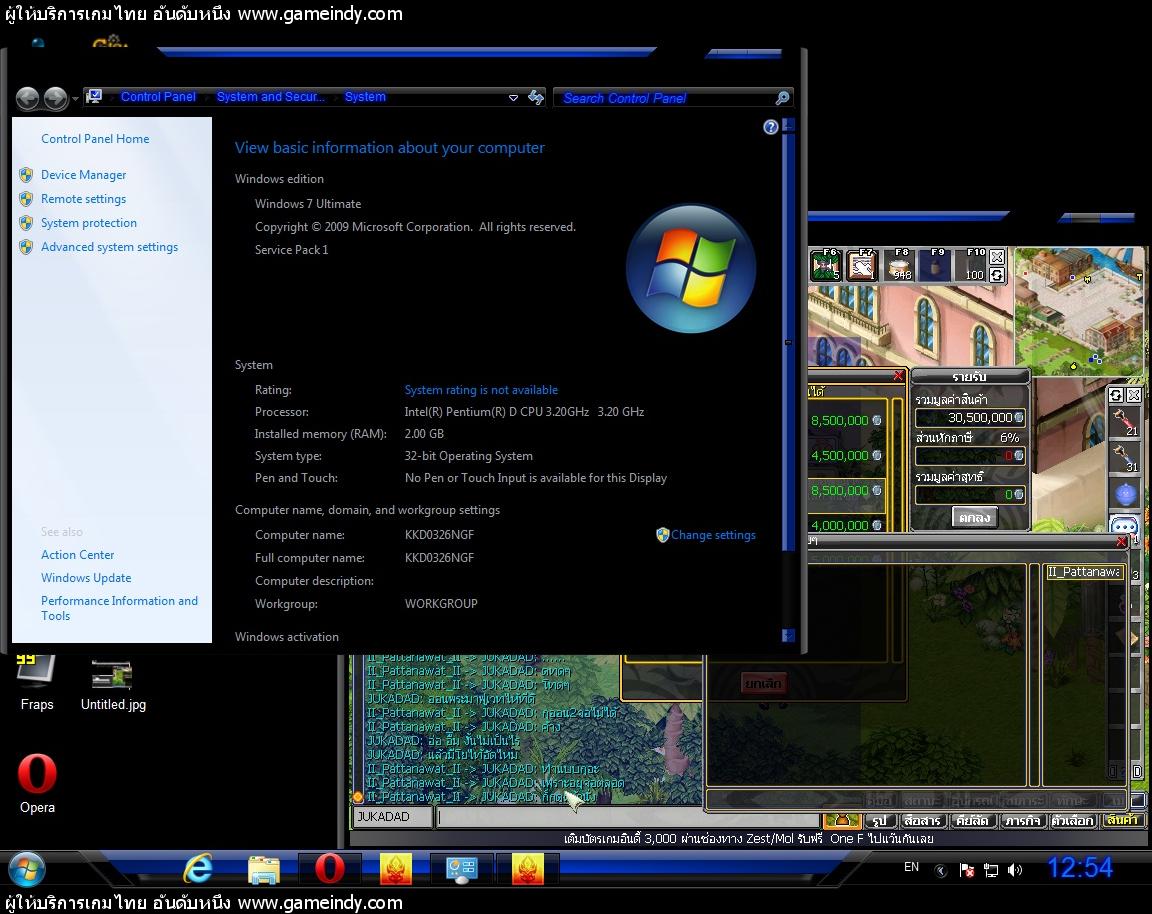The image size is (1152, 914).
Task: Open the สื่อสาร tab in the game bar
Action: point(923,820)
